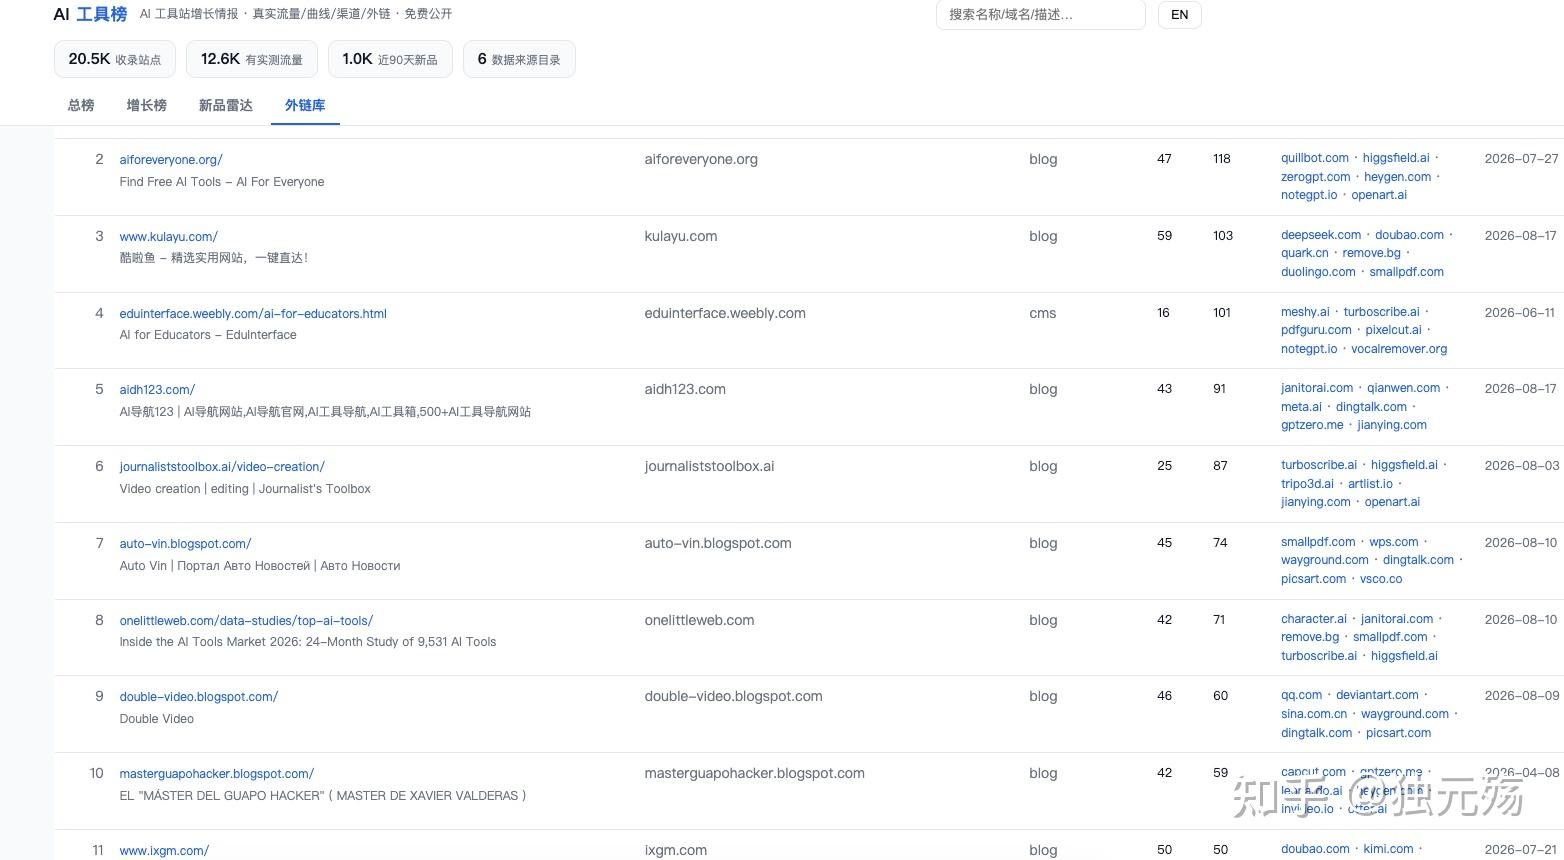Click vsco.co in the auto-vin row
This screenshot has width=1564, height=860.
point(1381,579)
